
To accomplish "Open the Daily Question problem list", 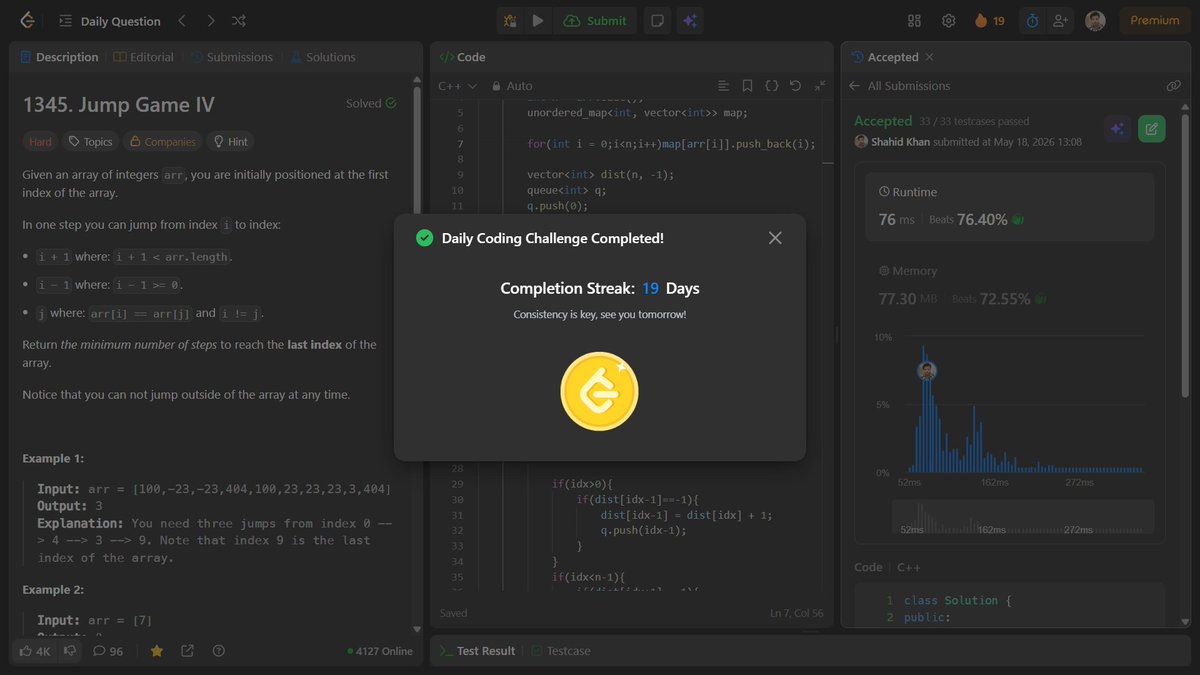I will tap(109, 21).
